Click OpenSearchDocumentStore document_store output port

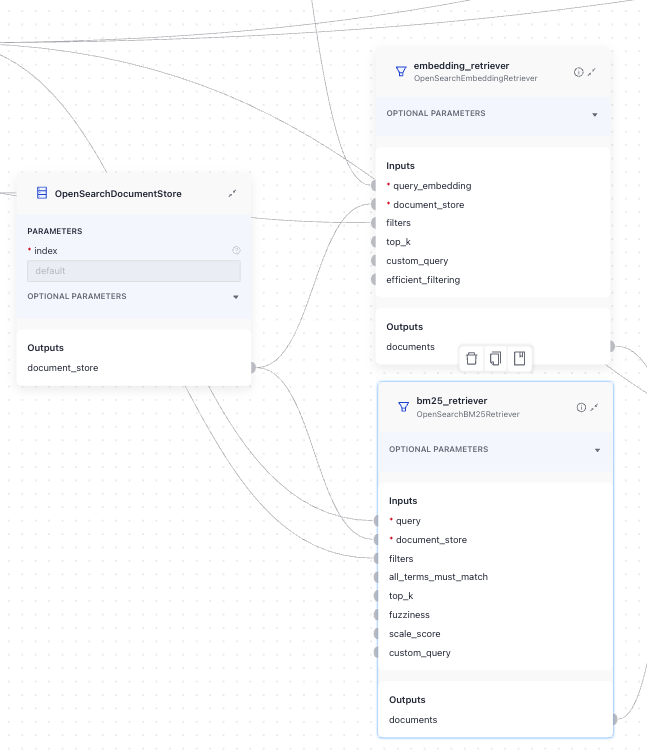pos(253,367)
